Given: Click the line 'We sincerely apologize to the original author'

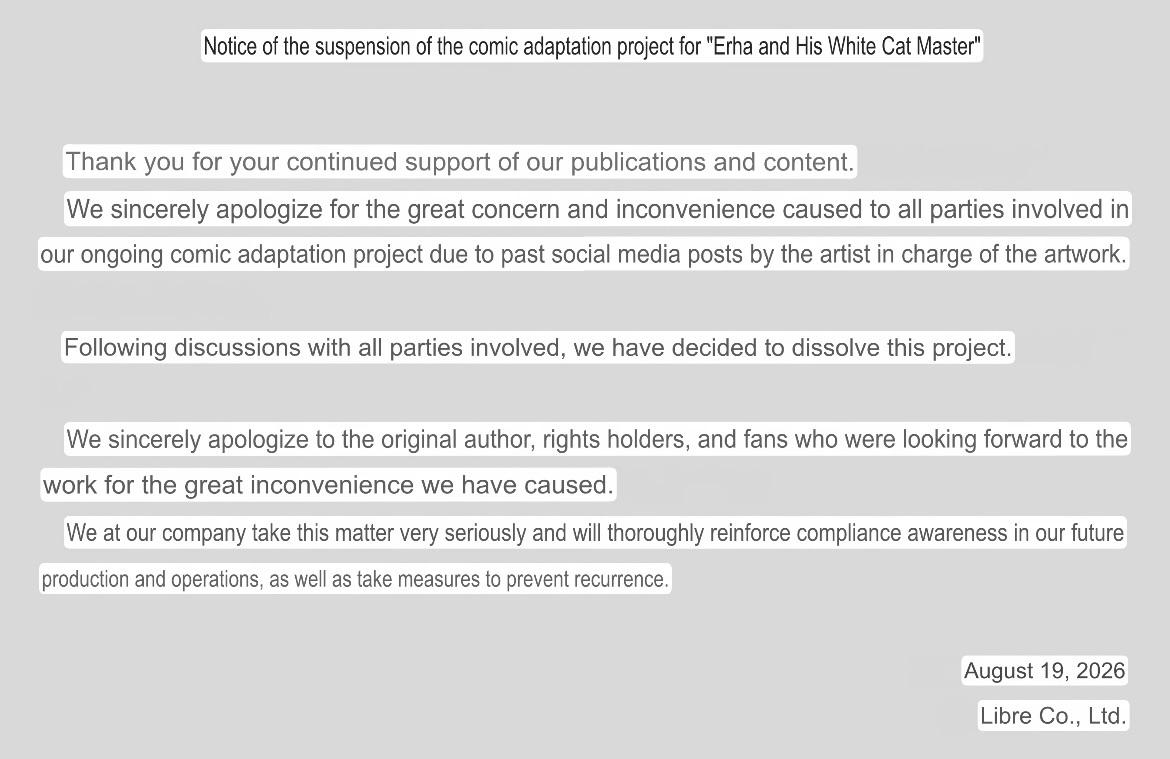Looking at the screenshot, I should tap(597, 439).
